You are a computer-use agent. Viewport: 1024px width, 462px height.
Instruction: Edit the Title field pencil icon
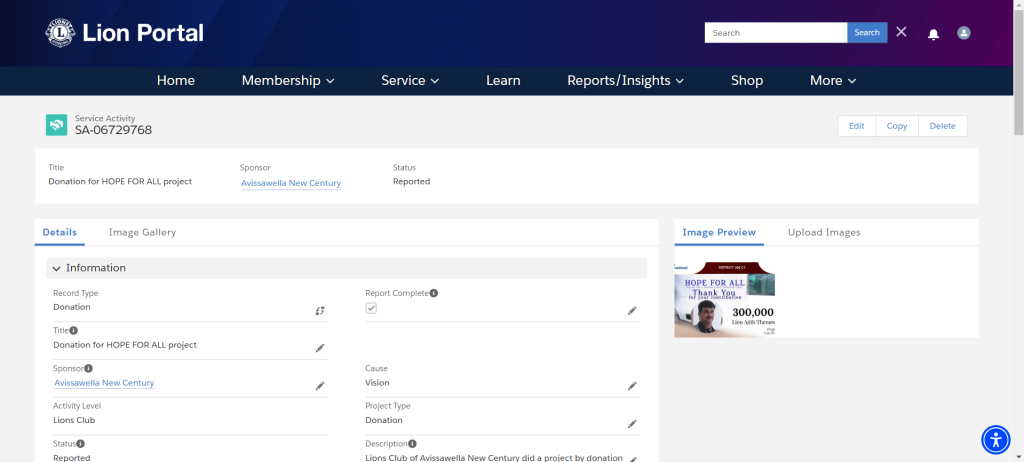click(319, 348)
